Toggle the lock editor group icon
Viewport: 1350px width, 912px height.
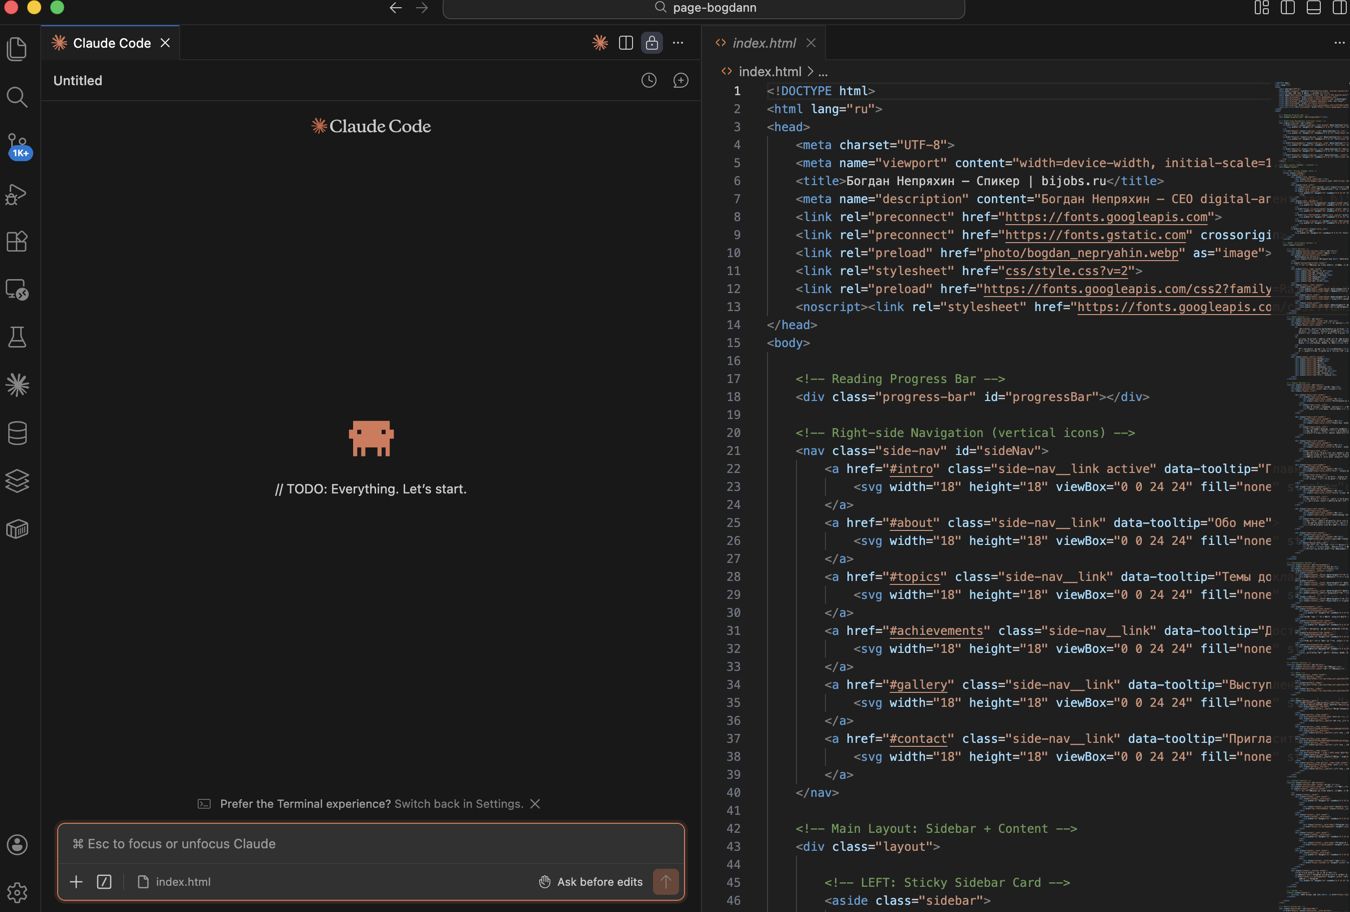[652, 43]
